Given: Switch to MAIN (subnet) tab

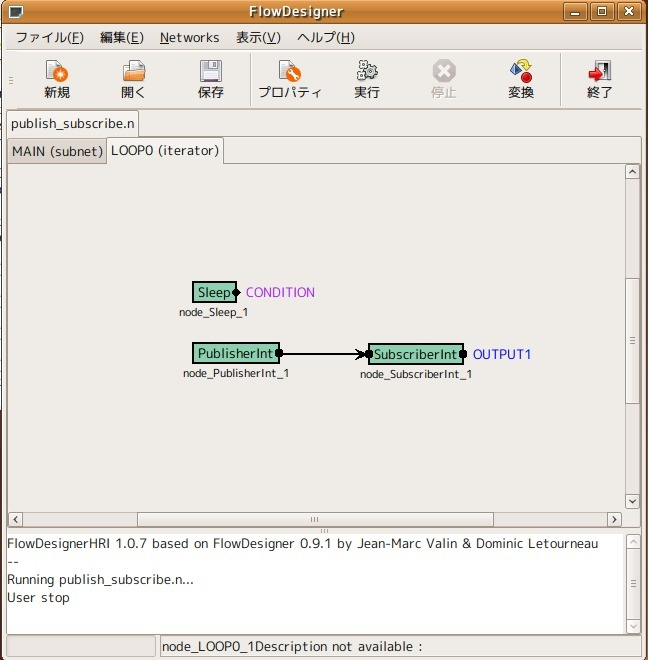Looking at the screenshot, I should pyautogui.click(x=57, y=151).
